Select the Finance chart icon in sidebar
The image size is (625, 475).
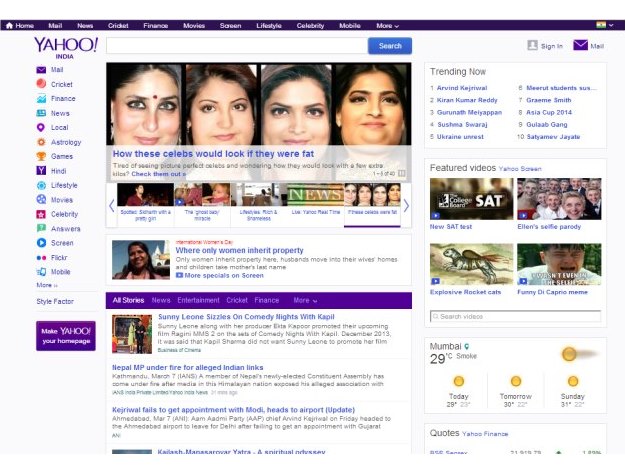point(41,98)
